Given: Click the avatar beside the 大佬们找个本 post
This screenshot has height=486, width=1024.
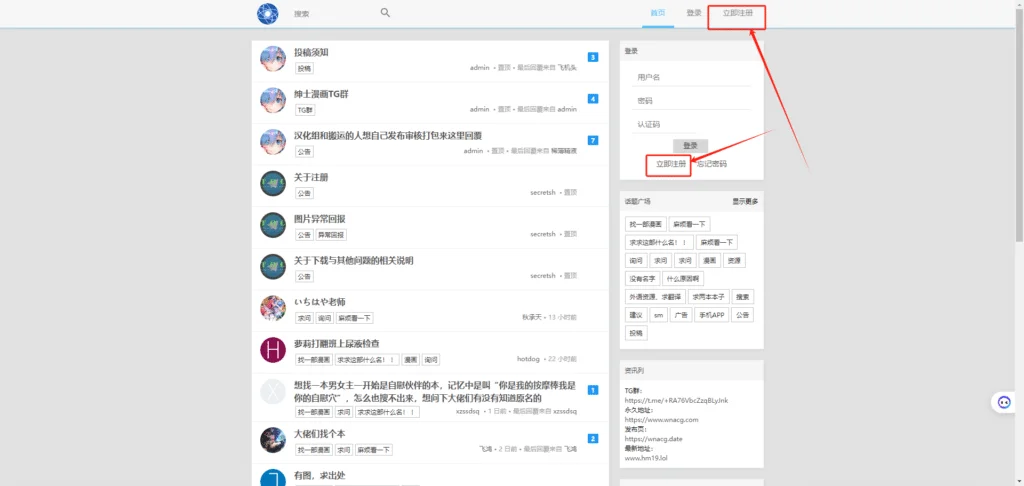Looking at the screenshot, I should click(x=273, y=440).
